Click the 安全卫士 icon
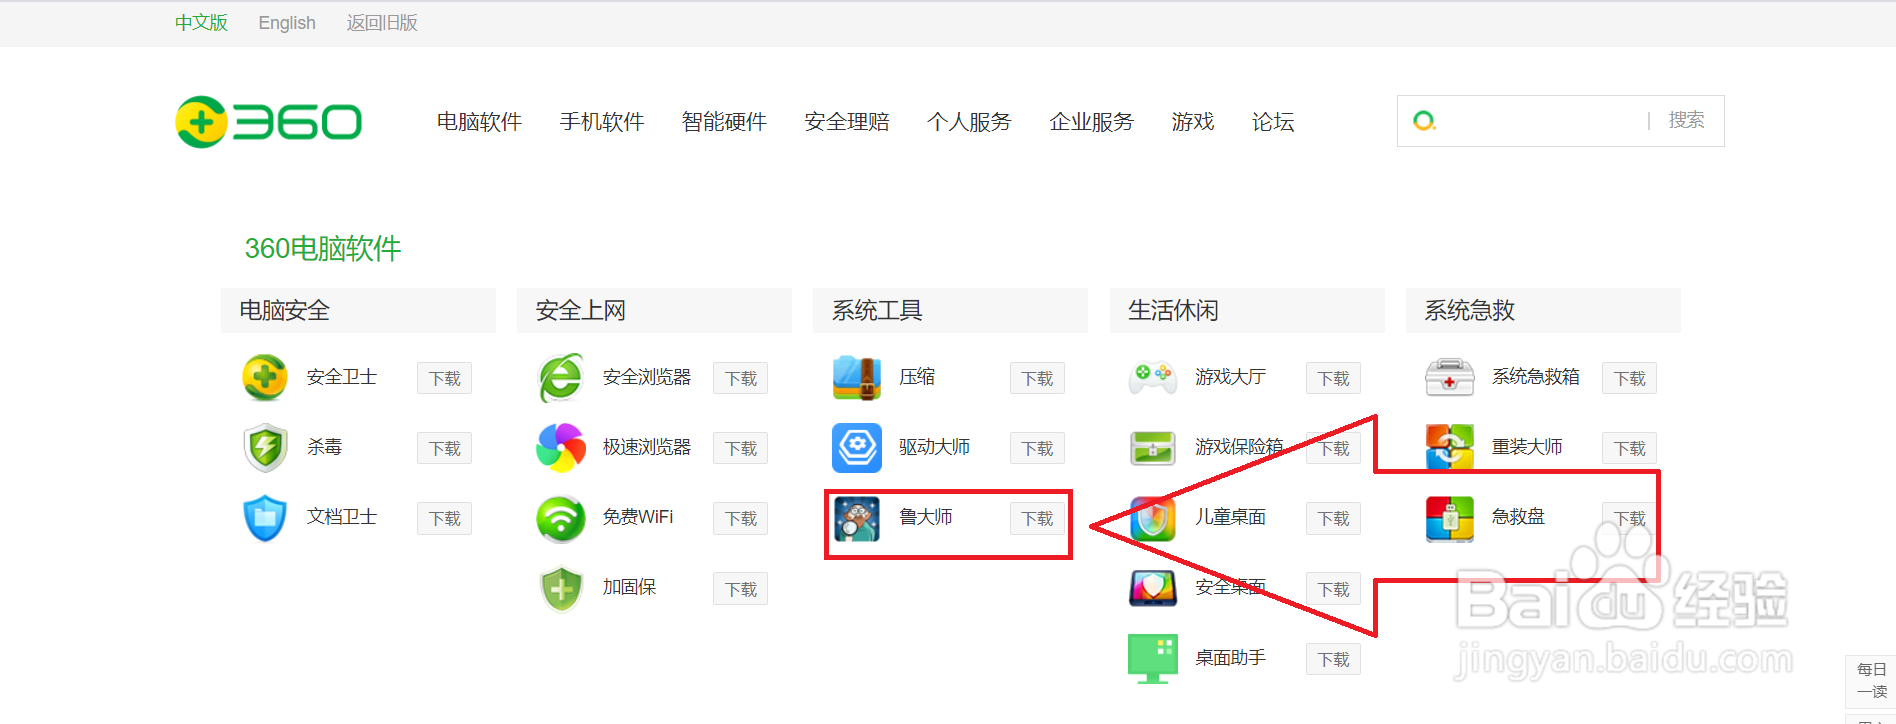The width and height of the screenshot is (1896, 724). [265, 377]
